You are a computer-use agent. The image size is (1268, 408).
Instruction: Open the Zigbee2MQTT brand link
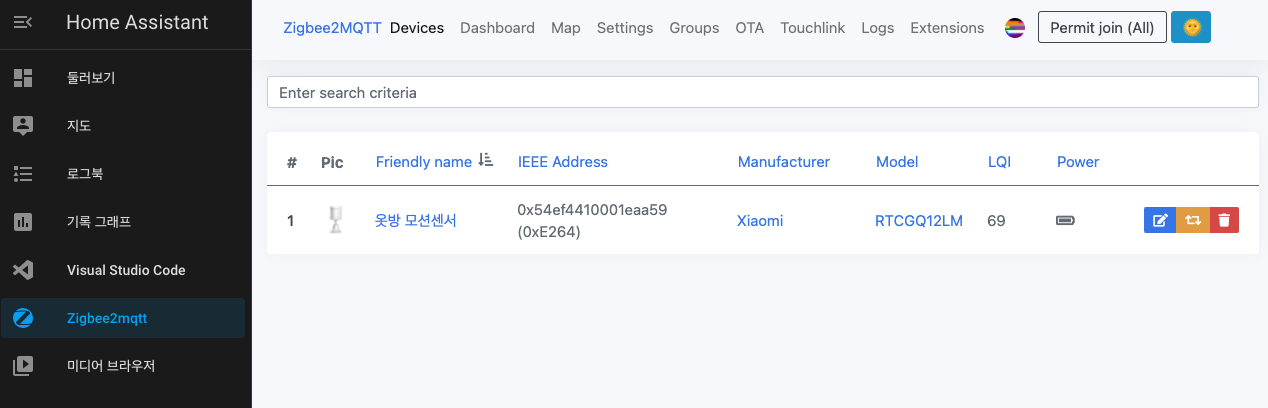click(x=332, y=28)
